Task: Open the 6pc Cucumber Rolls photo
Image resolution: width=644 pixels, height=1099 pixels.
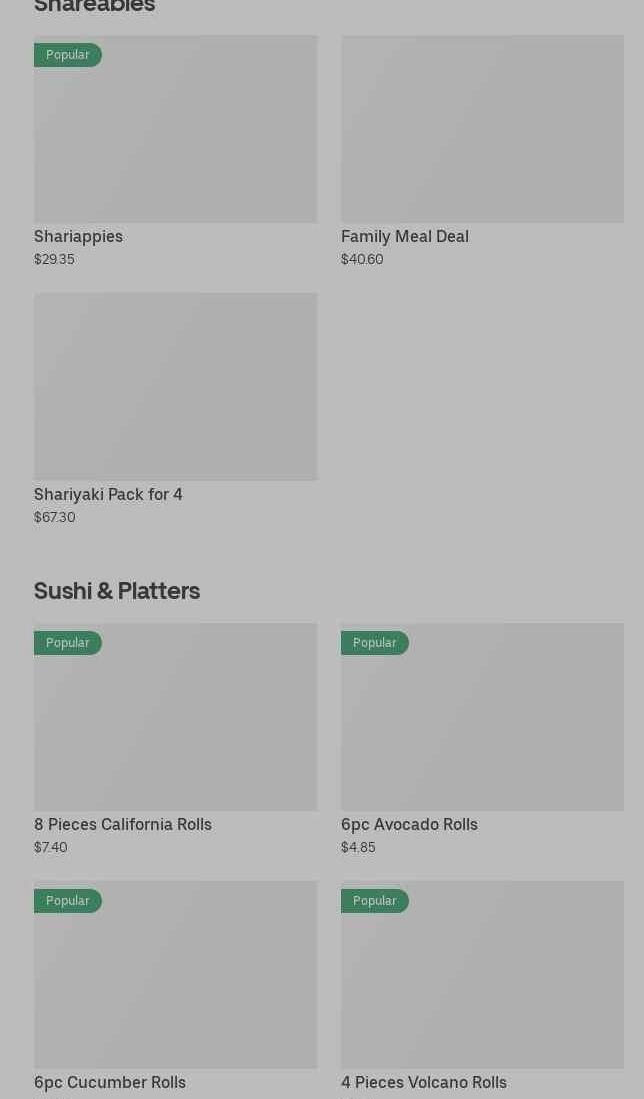Action: coord(175,985)
